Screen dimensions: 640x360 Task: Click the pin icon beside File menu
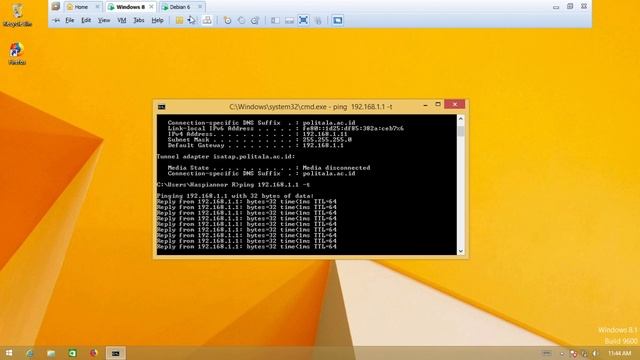click(56, 20)
